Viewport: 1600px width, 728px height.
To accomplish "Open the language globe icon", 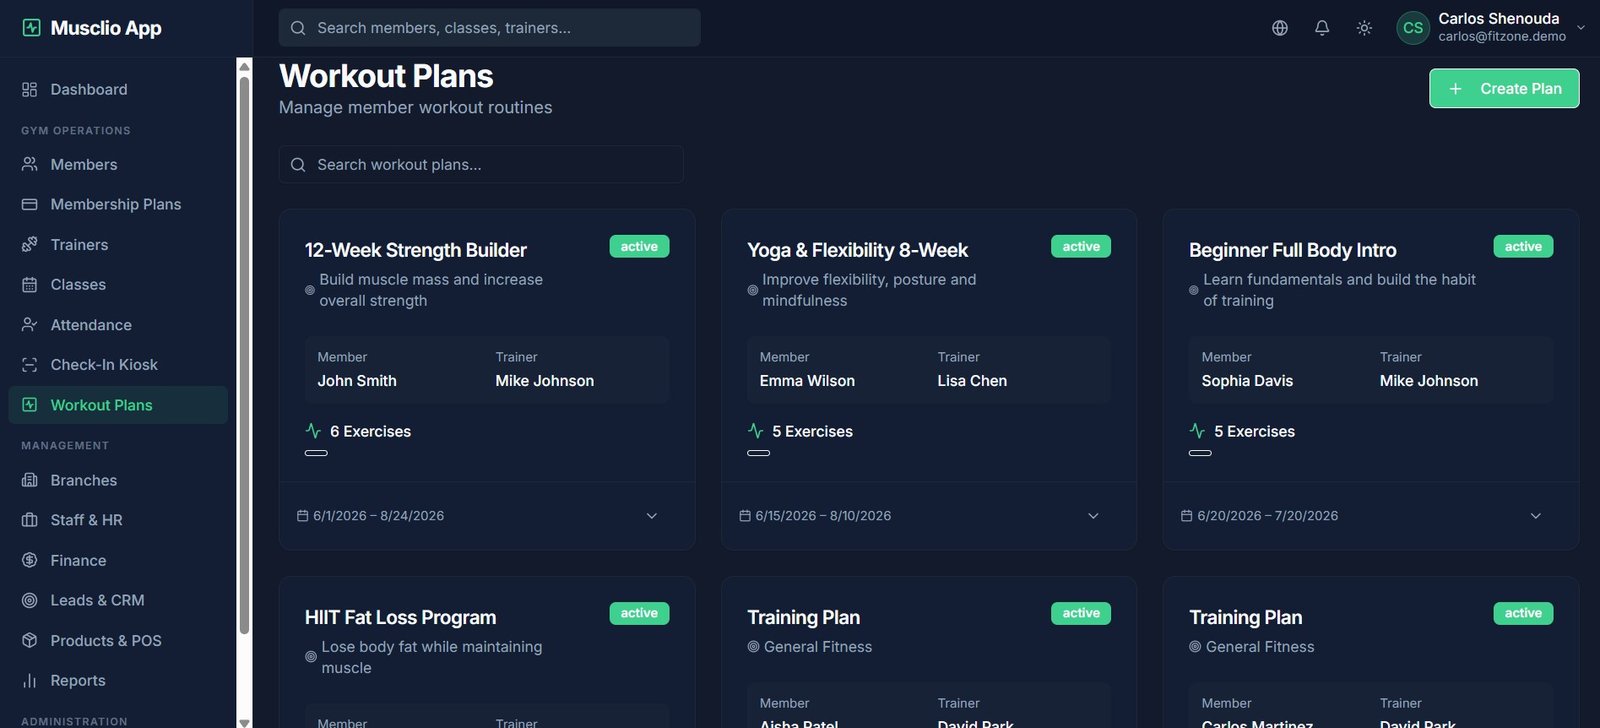I will tap(1280, 28).
